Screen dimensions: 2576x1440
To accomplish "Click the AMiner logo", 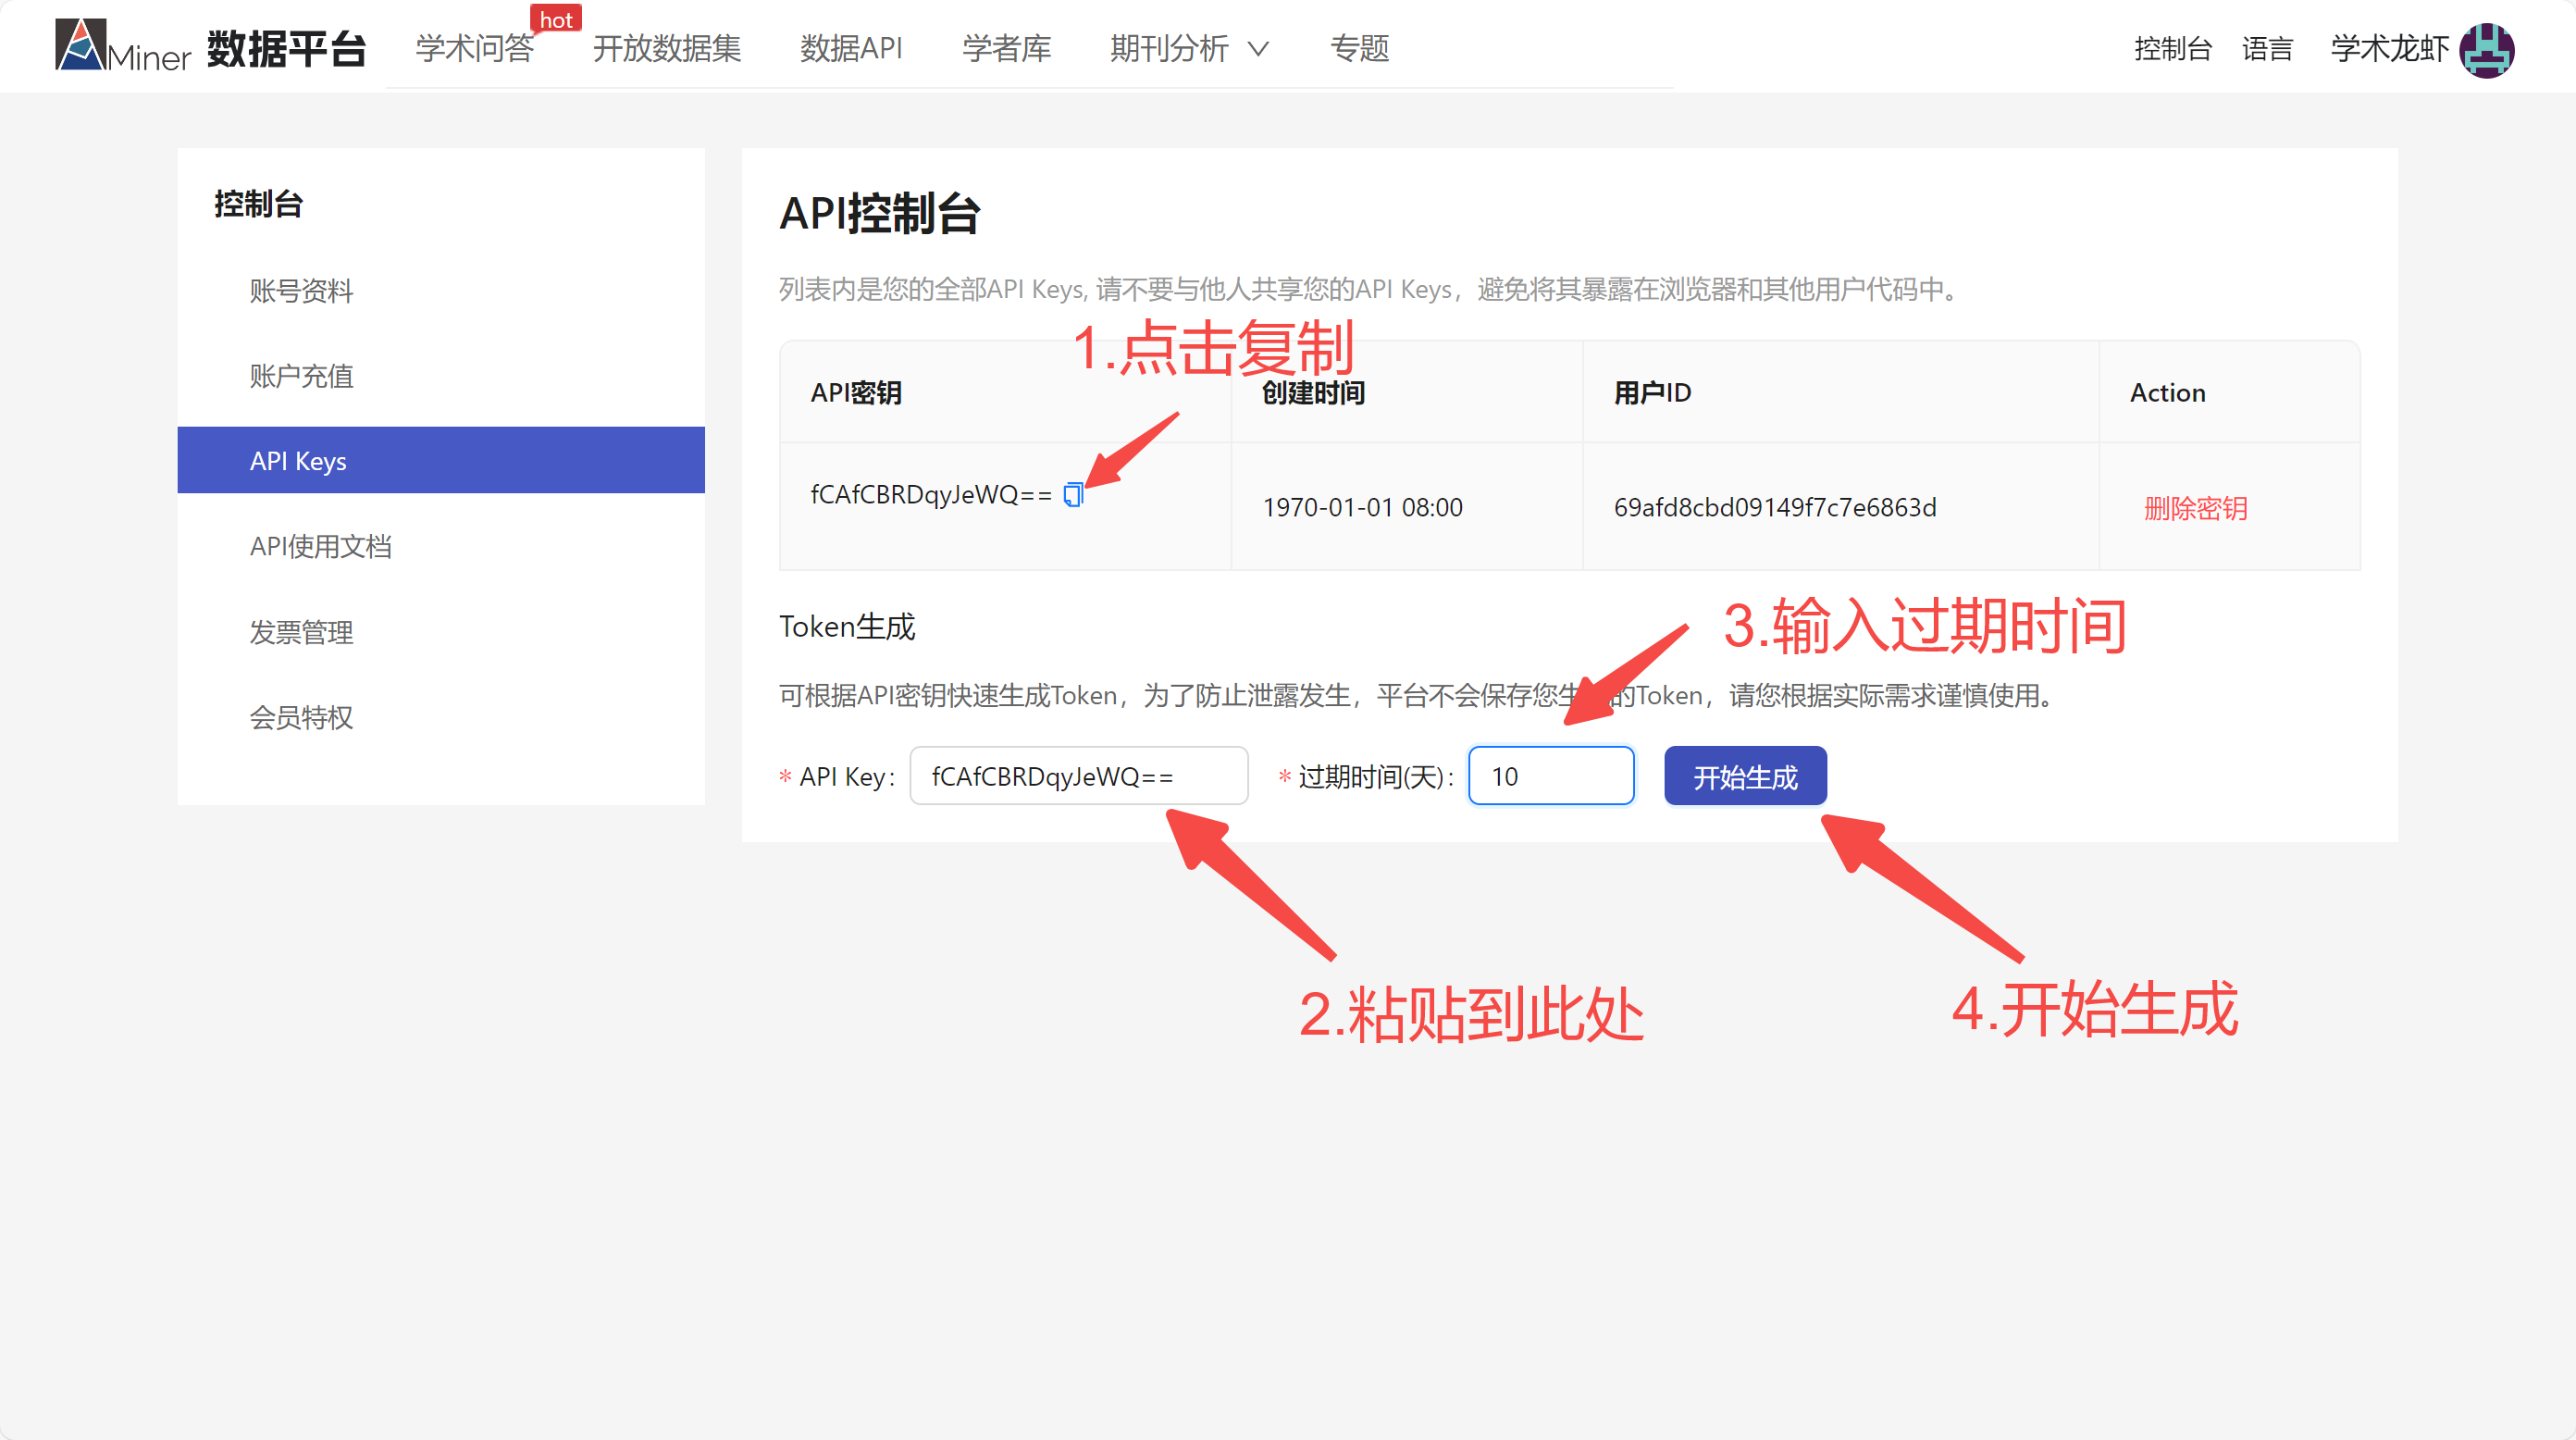I will tap(122, 47).
